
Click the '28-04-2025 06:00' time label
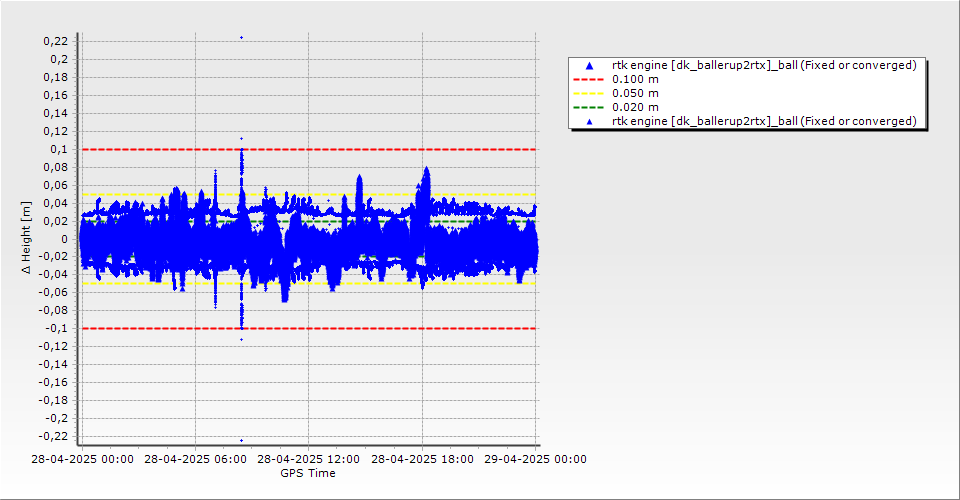coord(195,459)
